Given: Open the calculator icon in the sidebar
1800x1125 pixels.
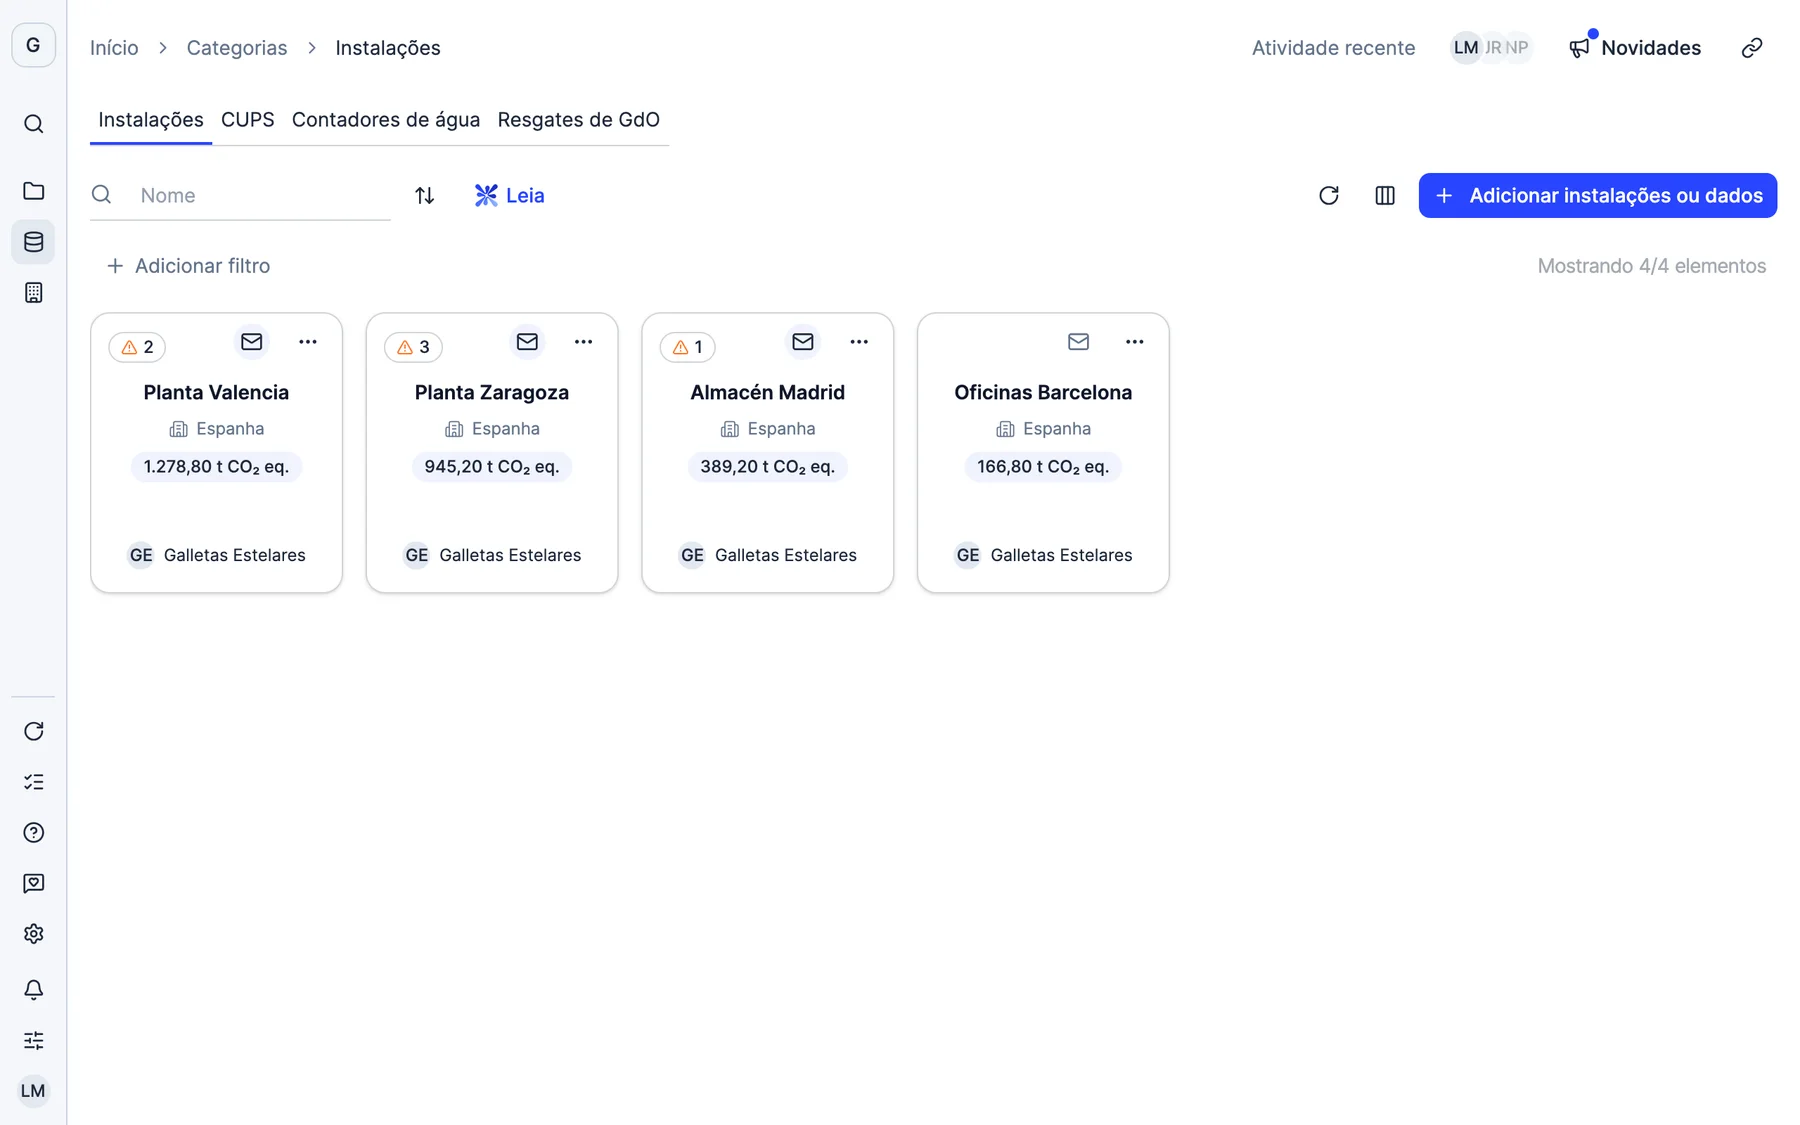Looking at the screenshot, I should 33,293.
